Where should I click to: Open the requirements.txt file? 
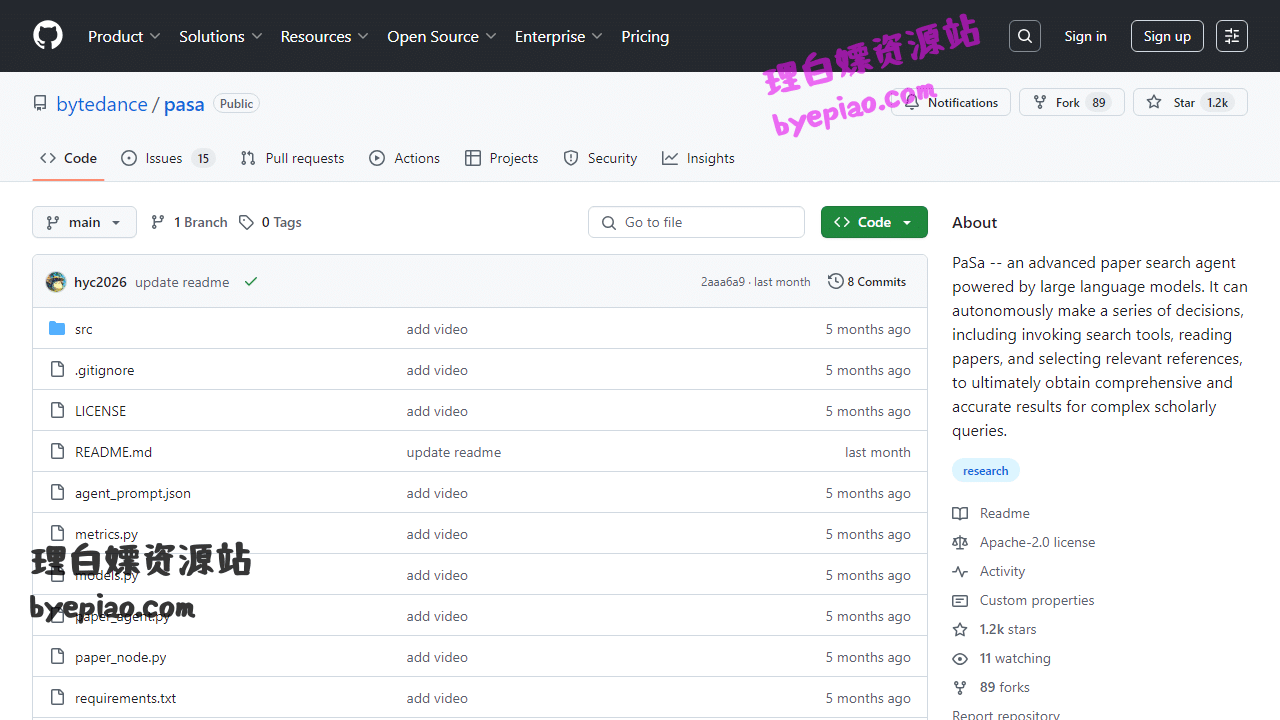pyautogui.click(x=125, y=698)
